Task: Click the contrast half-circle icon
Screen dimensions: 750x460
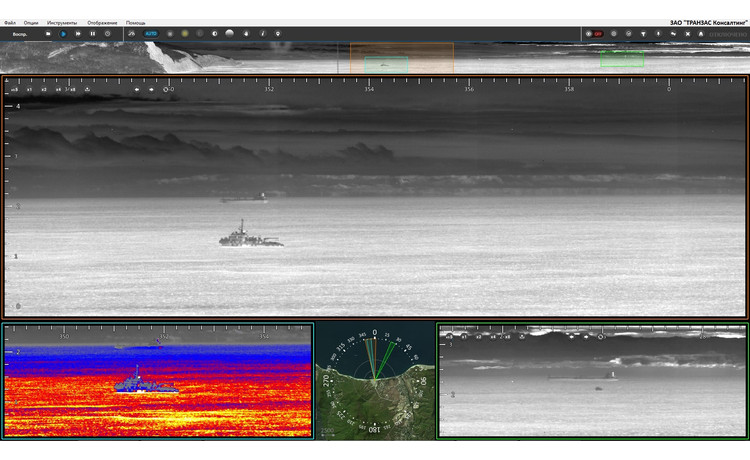Action: click(214, 33)
